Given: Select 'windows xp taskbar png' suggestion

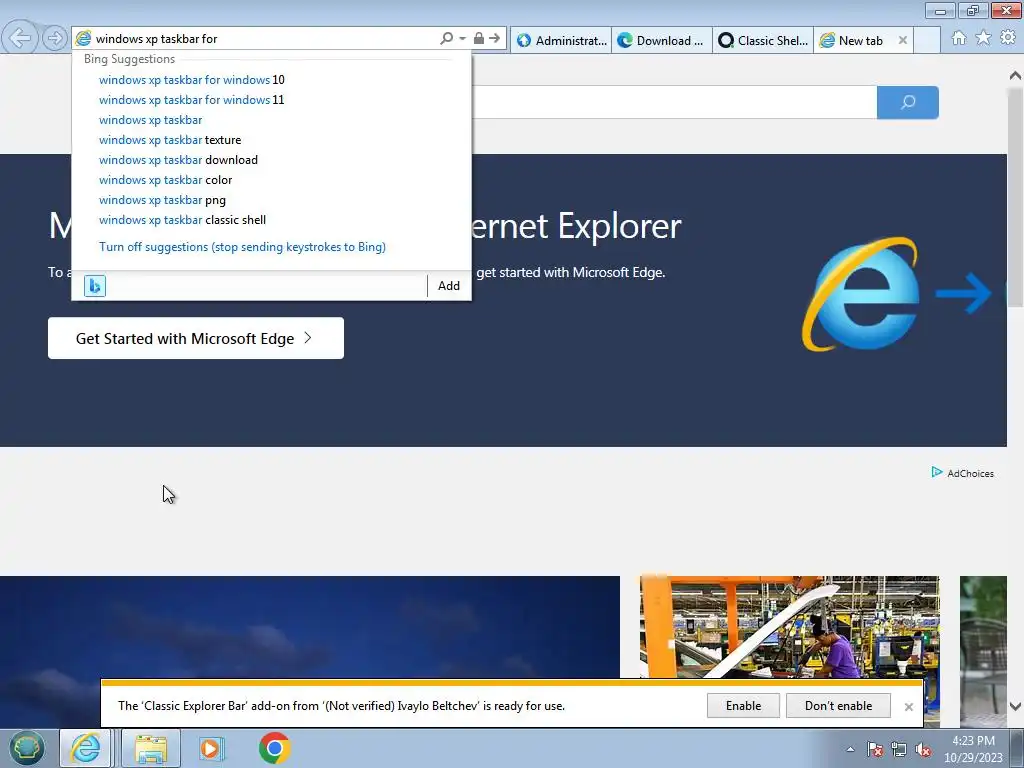Looking at the screenshot, I should point(162,200).
